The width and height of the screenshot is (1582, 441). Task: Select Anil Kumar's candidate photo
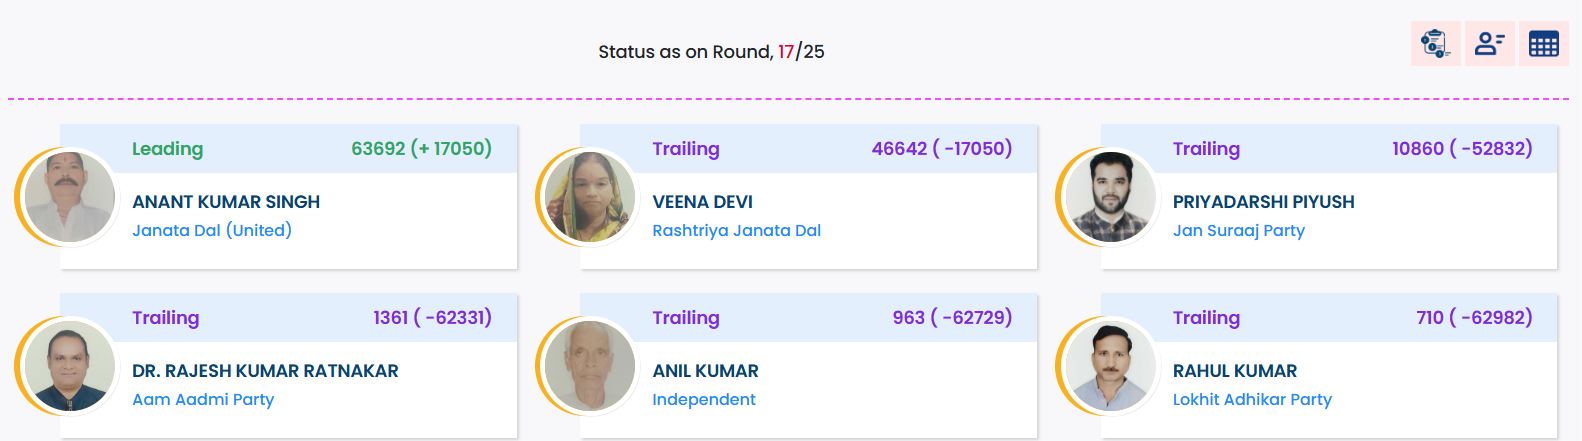[x=589, y=366]
